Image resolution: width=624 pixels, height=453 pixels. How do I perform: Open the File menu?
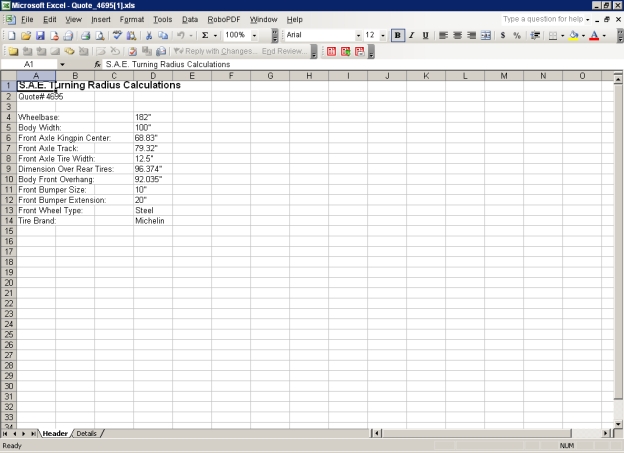pos(27,20)
